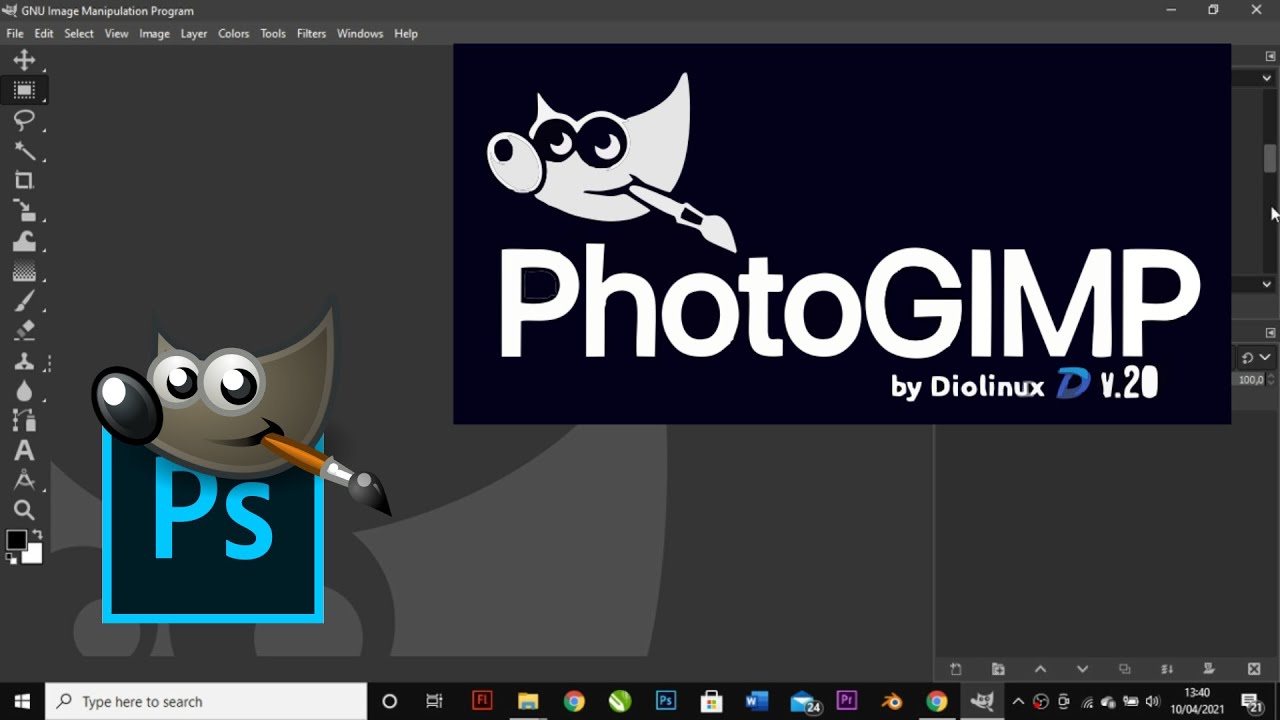1280x720 pixels.
Task: Merge layers with the merge-down button
Action: 1167,669
